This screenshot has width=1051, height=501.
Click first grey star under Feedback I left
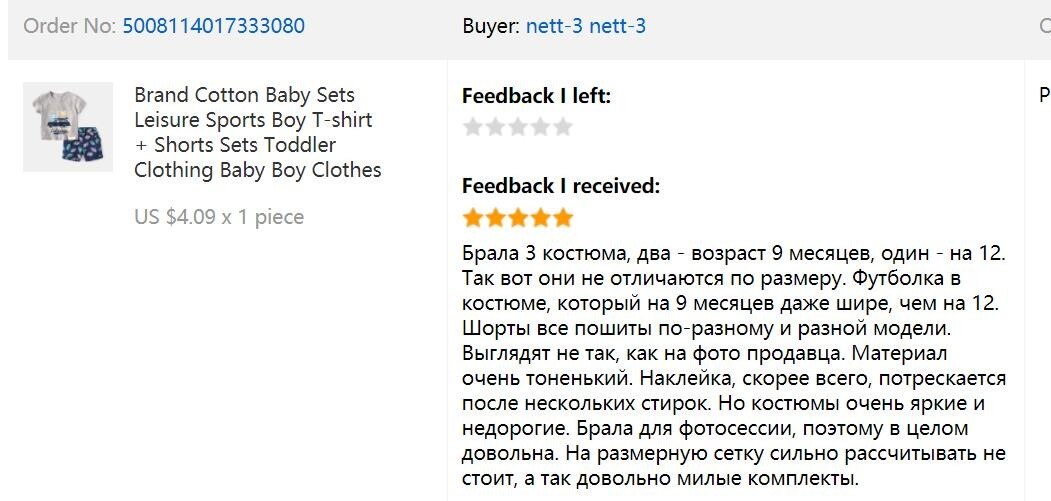[473, 127]
